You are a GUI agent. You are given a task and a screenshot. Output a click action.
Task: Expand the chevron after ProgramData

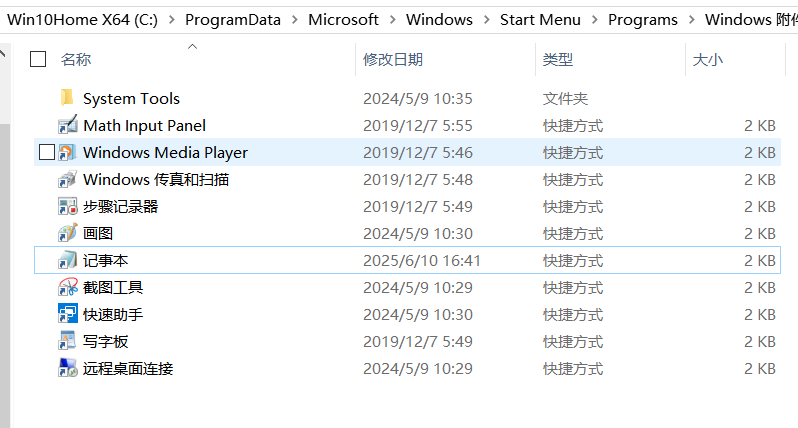(x=295, y=20)
